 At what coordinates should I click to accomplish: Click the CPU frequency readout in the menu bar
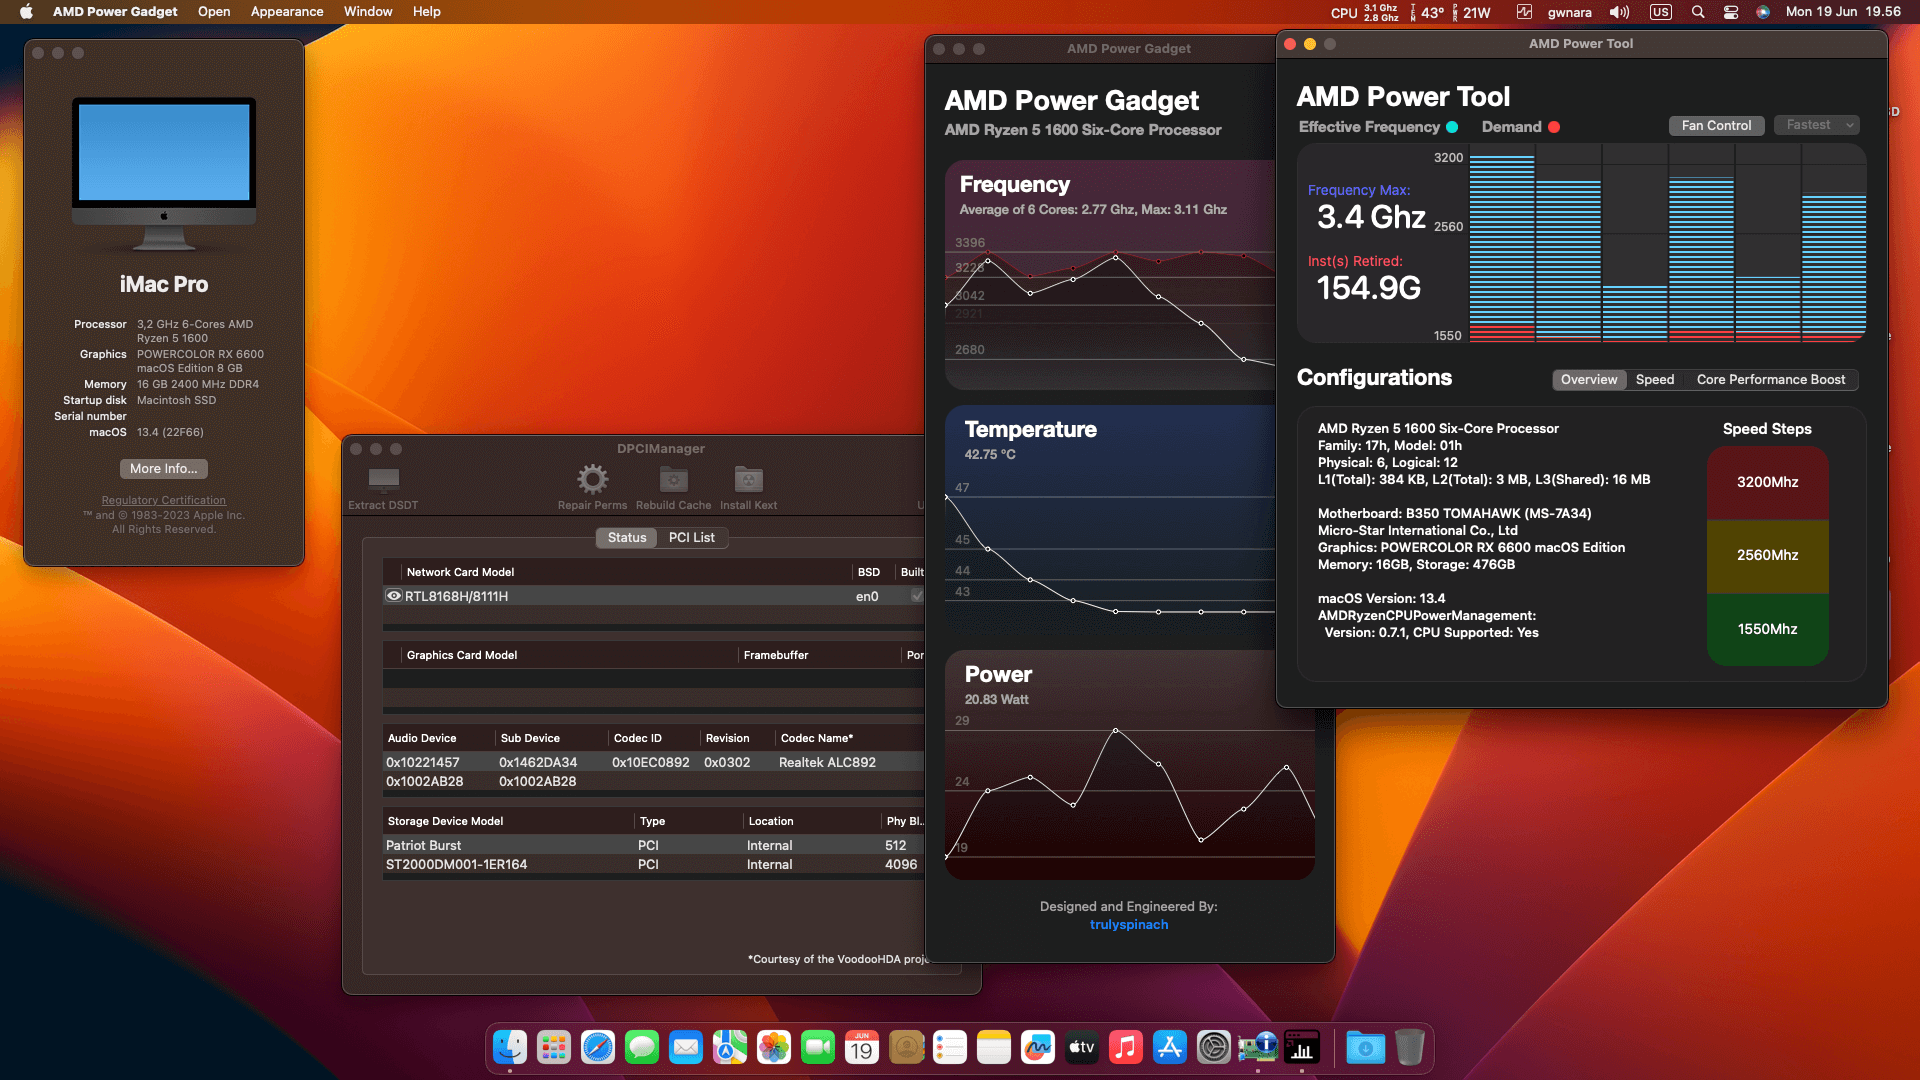tap(1365, 12)
